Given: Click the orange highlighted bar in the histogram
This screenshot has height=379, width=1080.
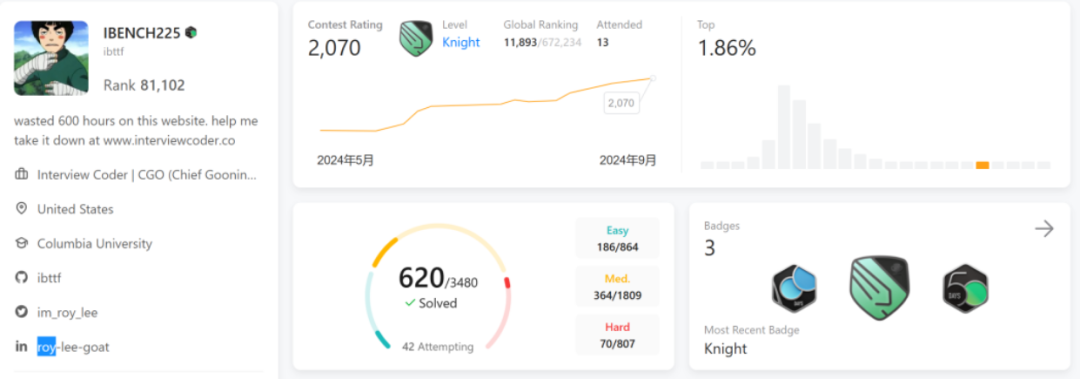Looking at the screenshot, I should (983, 165).
